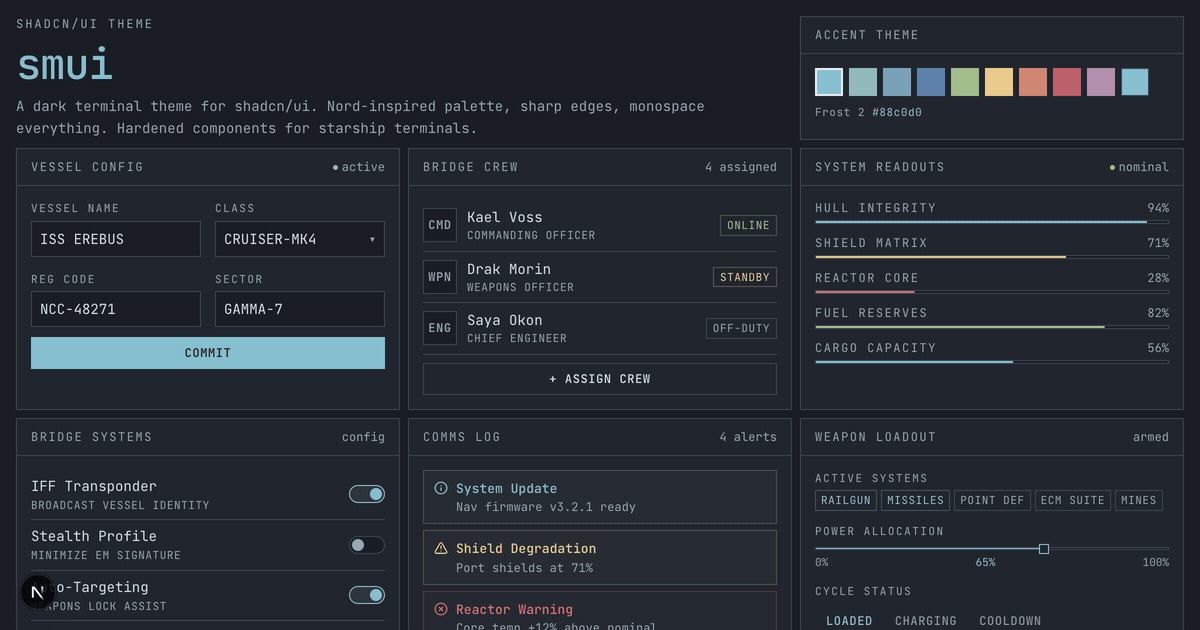The image size is (1200, 630).
Task: Click the error icon on Reactor Warning
Action: click(x=441, y=609)
